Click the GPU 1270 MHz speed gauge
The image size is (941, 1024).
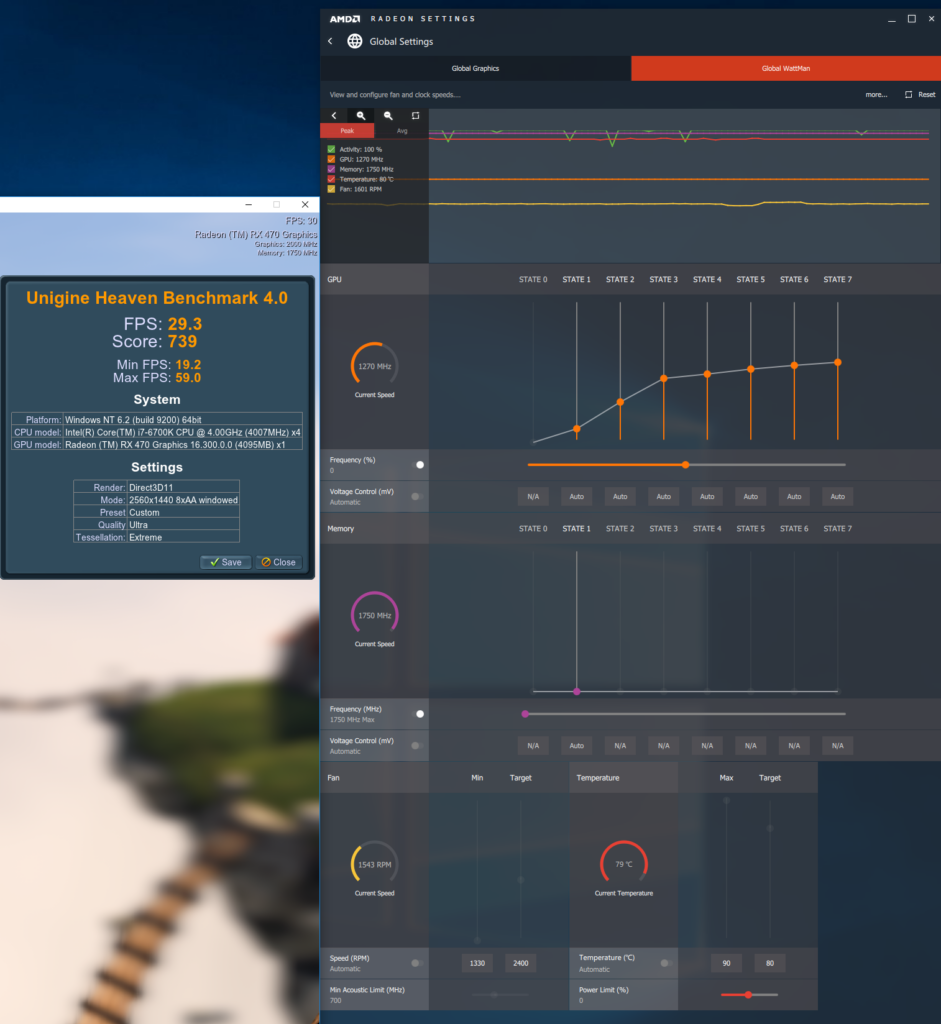point(374,366)
